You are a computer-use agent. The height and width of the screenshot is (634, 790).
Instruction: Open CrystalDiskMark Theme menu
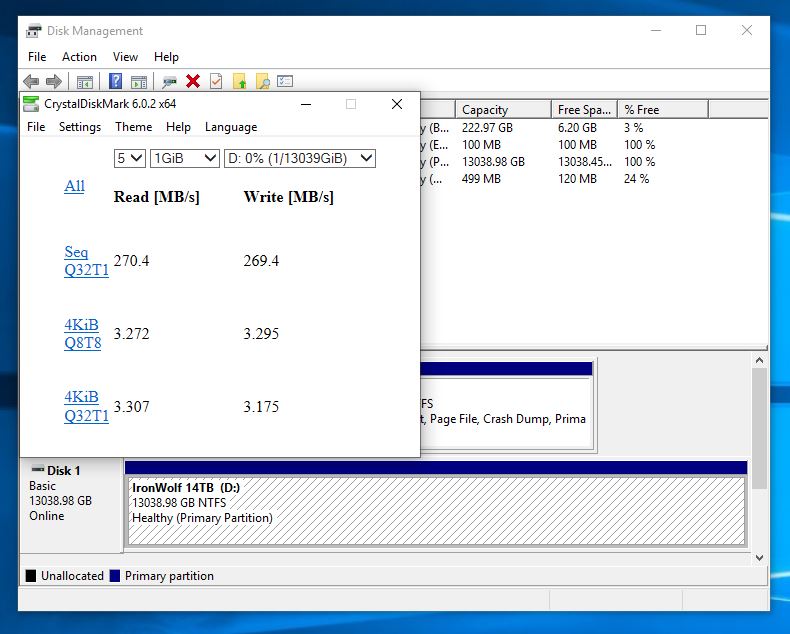(134, 126)
